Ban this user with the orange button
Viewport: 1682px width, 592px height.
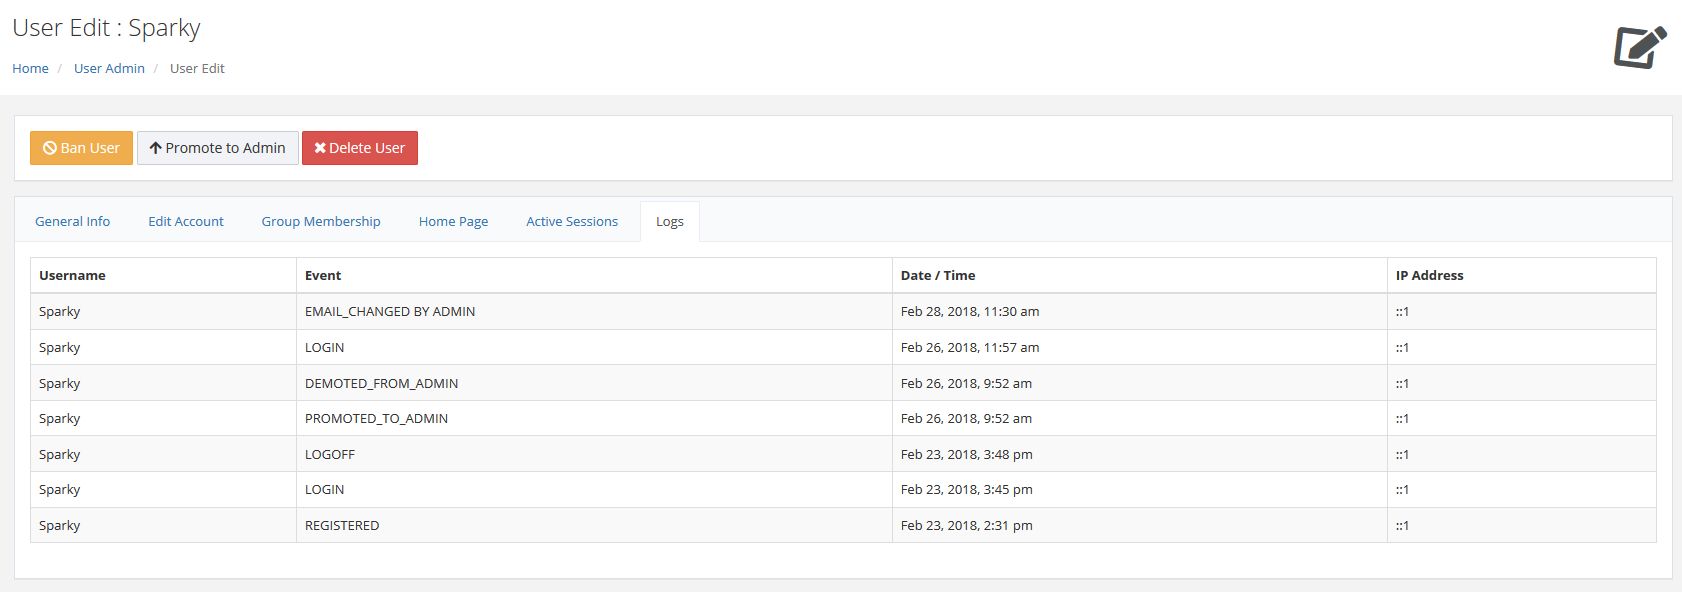81,148
